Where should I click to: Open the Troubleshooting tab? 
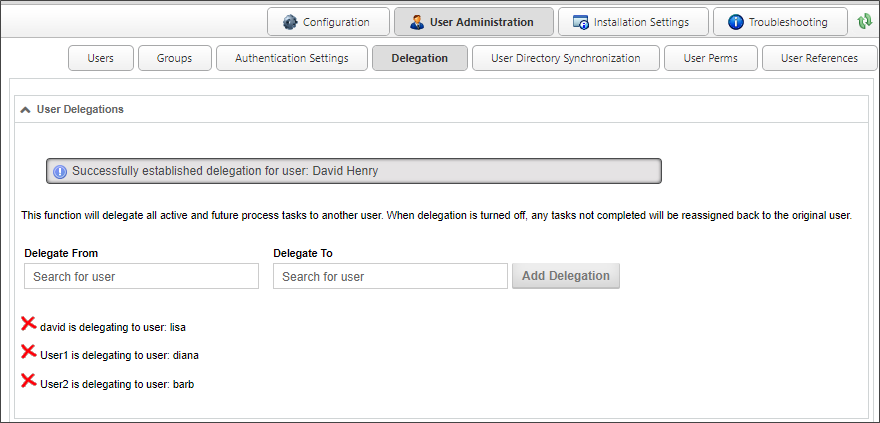[x=777, y=22]
